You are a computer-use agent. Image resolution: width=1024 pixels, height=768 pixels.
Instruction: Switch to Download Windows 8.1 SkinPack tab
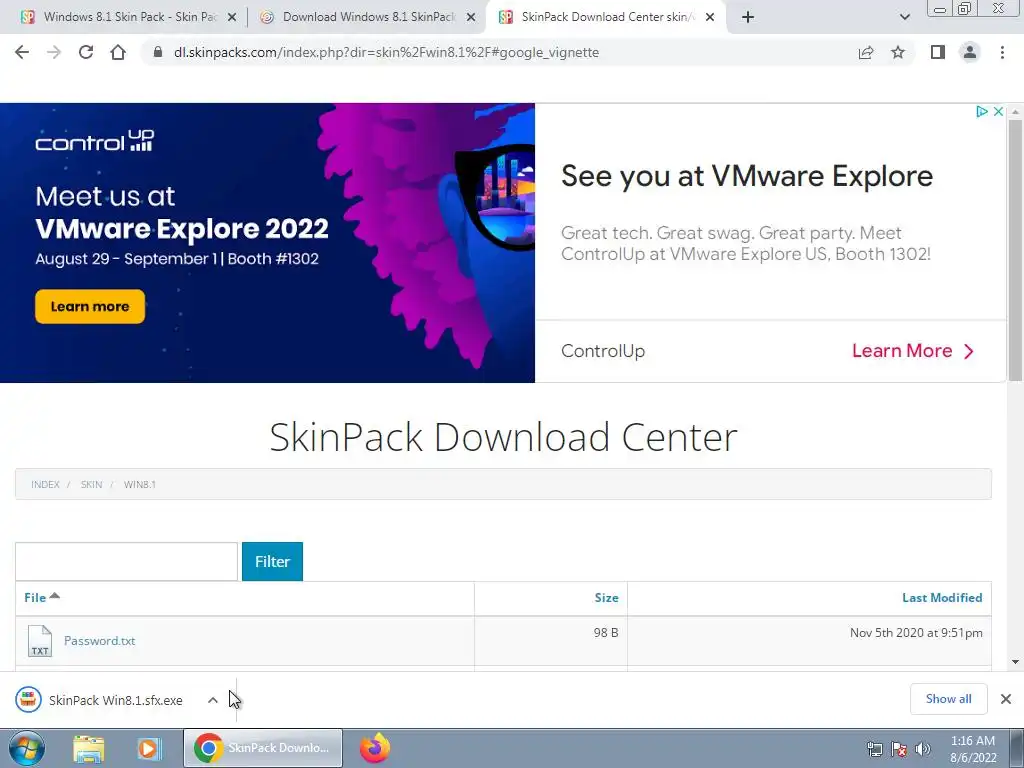[368, 17]
